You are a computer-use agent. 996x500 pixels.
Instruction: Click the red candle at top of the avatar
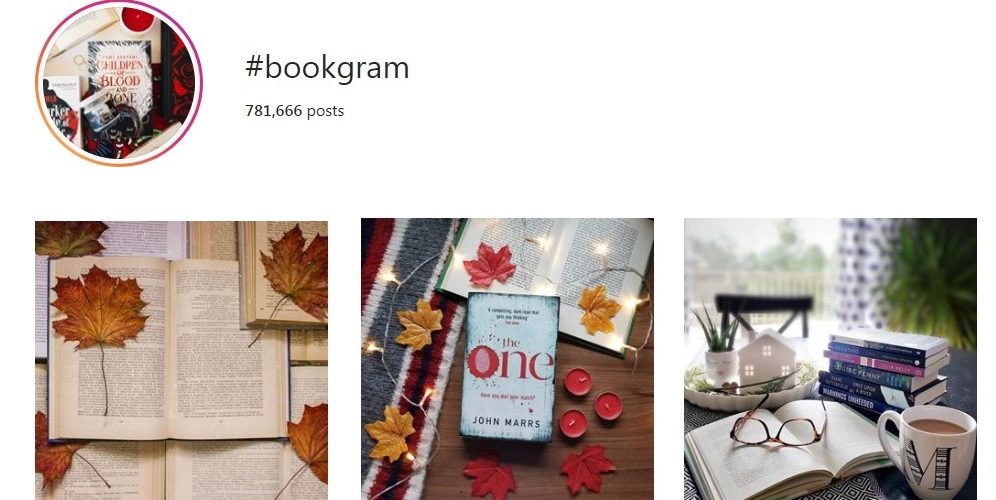(138, 18)
